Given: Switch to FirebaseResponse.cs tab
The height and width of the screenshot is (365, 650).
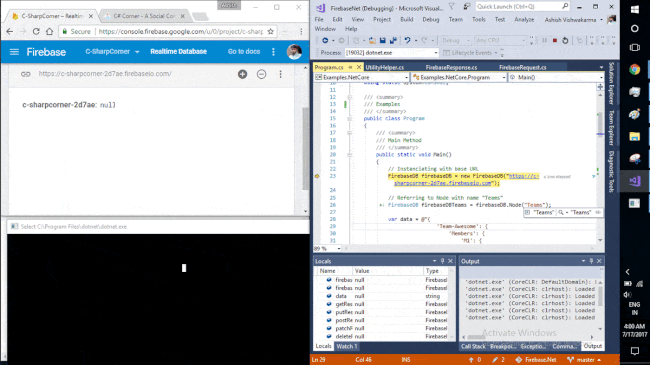Looking at the screenshot, I should tap(451, 67).
